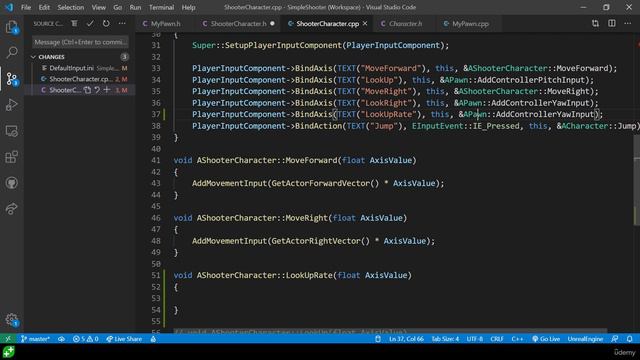Image resolution: width=640 pixels, height=360 pixels.
Task: Click the Commit checkmark icon
Action: click(x=90, y=24)
